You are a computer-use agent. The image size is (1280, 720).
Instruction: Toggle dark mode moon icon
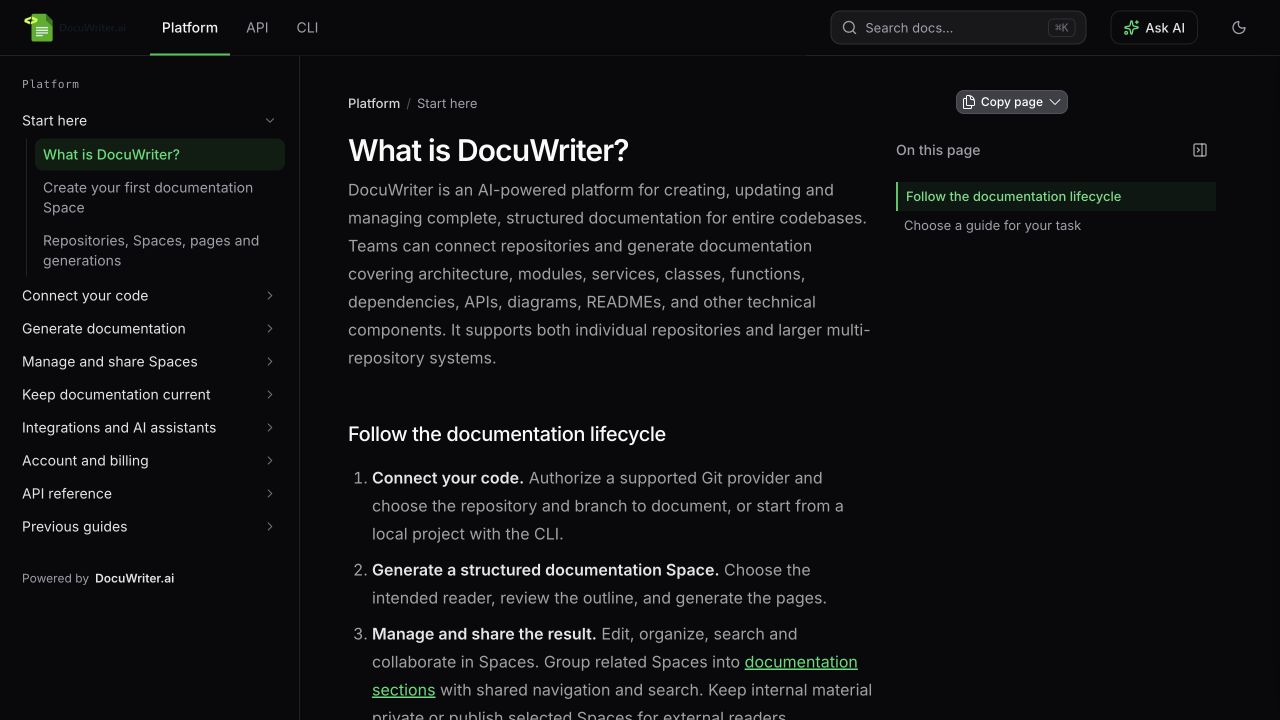click(1239, 28)
